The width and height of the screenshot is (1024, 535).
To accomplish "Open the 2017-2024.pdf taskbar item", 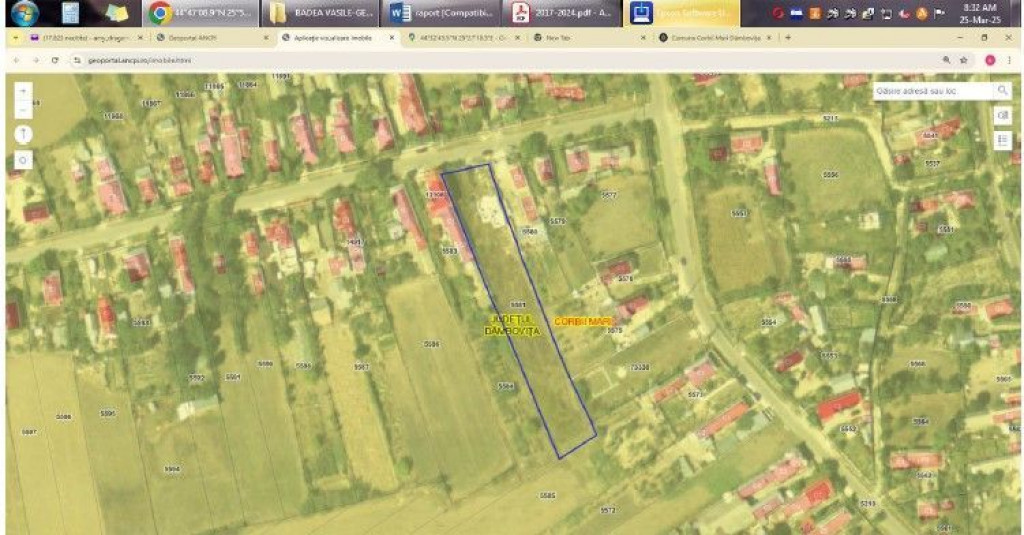I will [562, 14].
